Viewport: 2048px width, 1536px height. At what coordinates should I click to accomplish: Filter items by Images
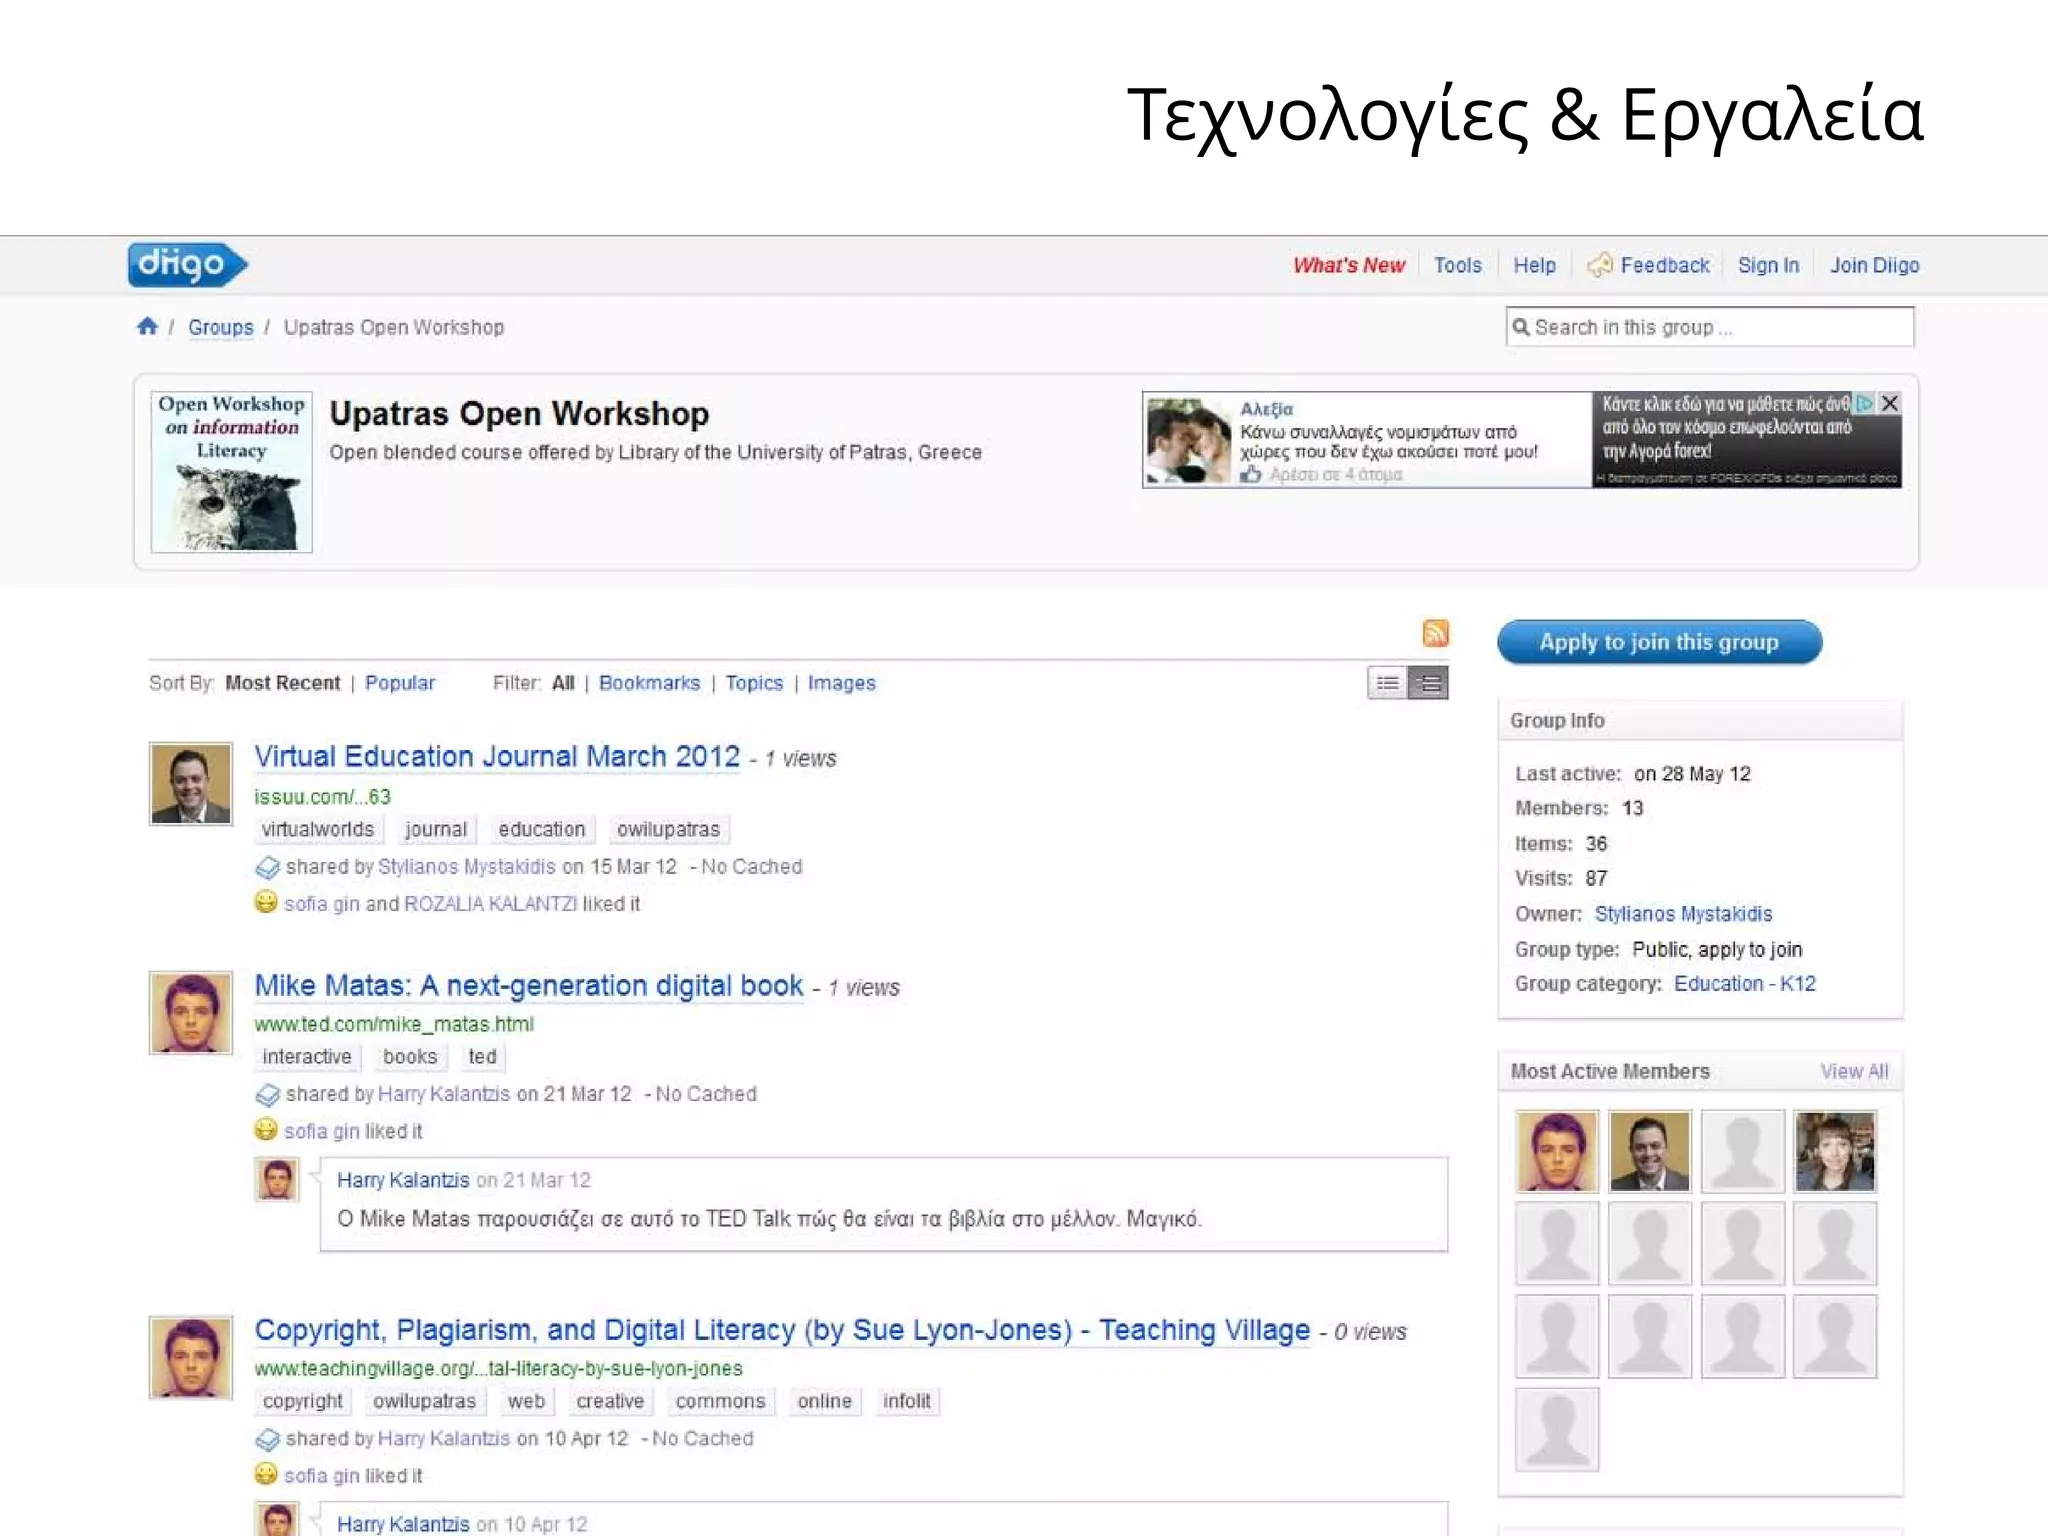click(841, 683)
